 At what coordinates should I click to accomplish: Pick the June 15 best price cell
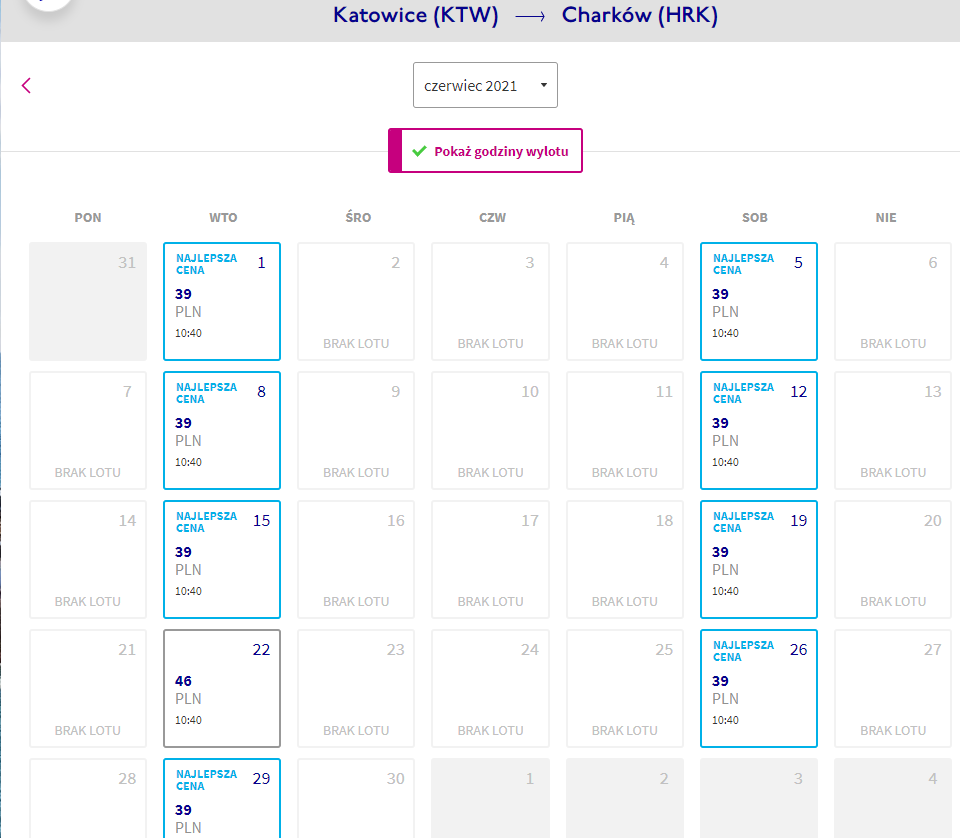pyautogui.click(x=222, y=559)
